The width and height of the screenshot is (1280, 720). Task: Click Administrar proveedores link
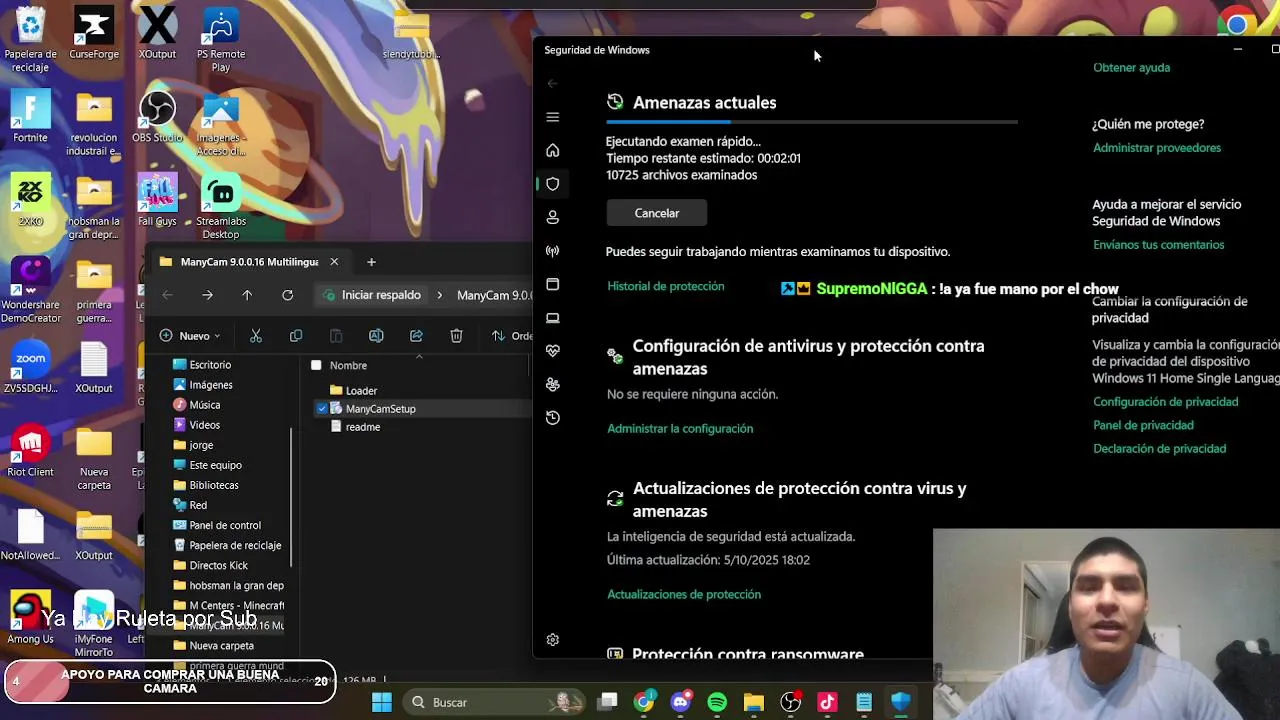tap(1157, 148)
